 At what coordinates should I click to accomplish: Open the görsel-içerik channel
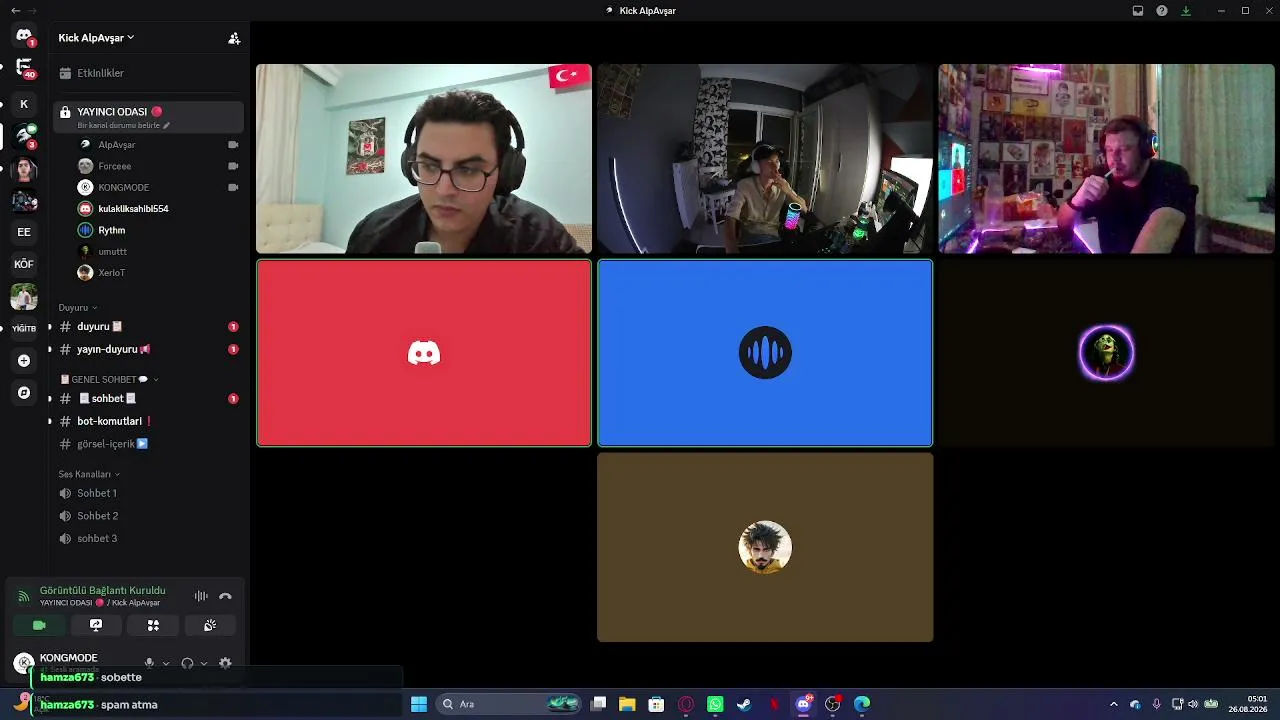(148, 444)
